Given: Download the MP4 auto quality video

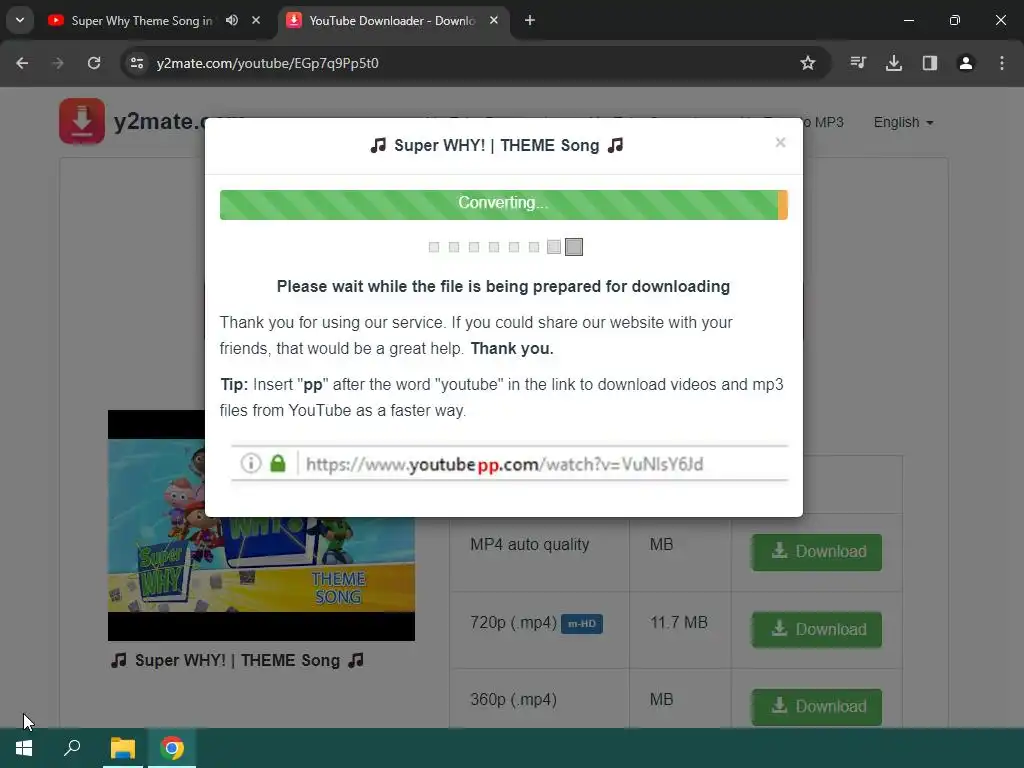Looking at the screenshot, I should [816, 552].
